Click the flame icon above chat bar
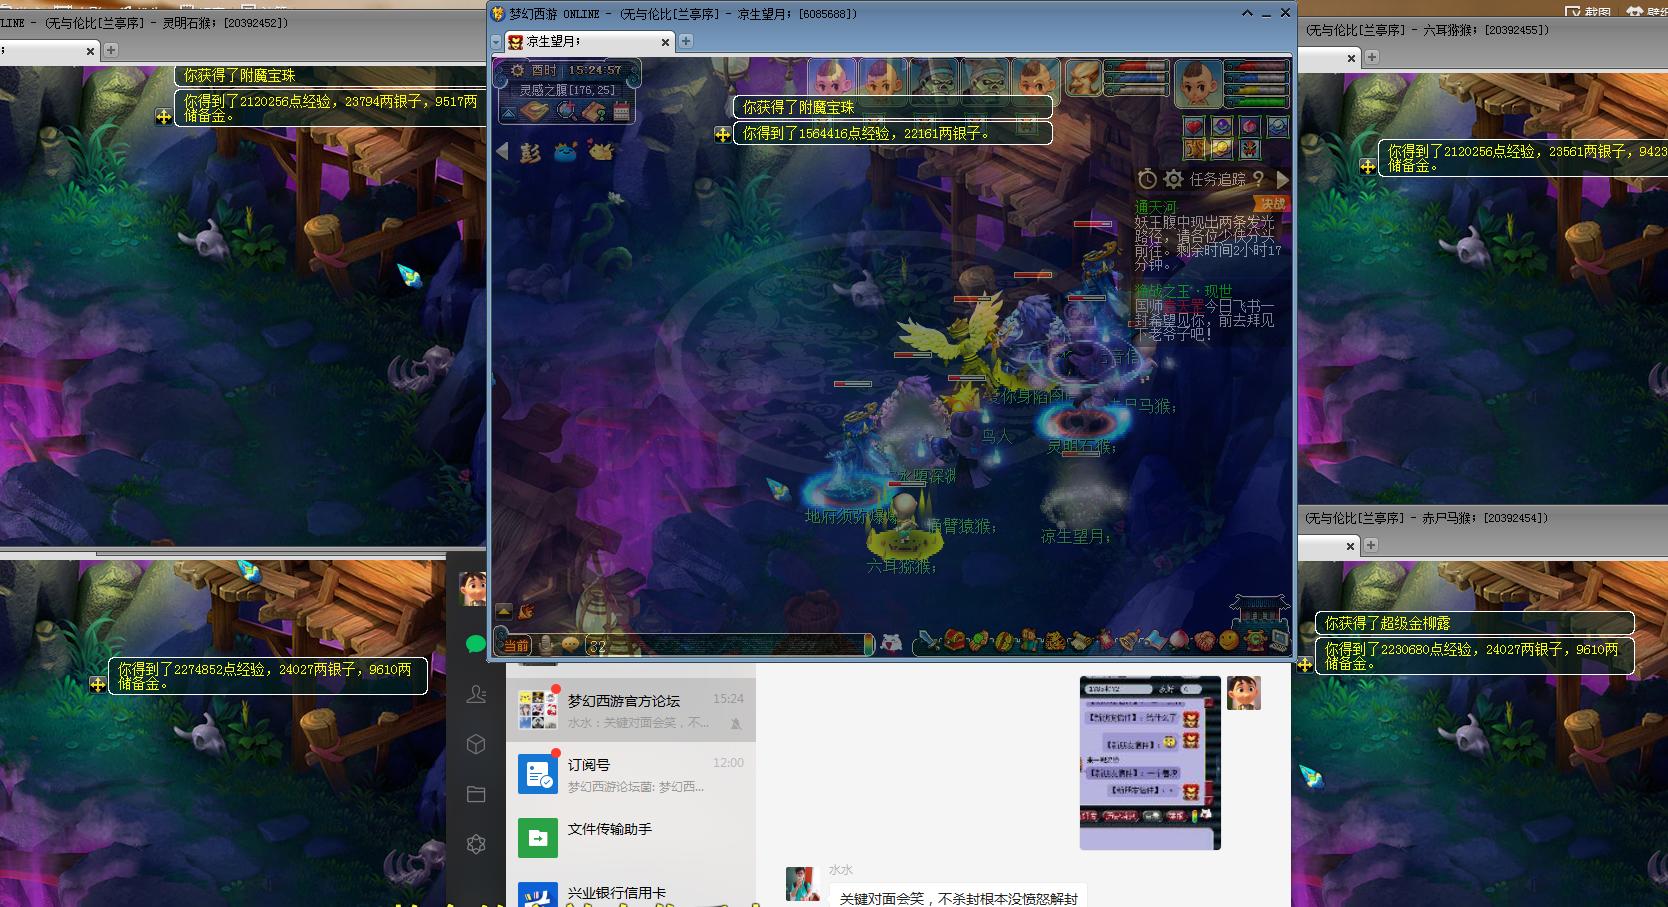Screen dimensions: 1668x907 pyautogui.click(x=526, y=612)
